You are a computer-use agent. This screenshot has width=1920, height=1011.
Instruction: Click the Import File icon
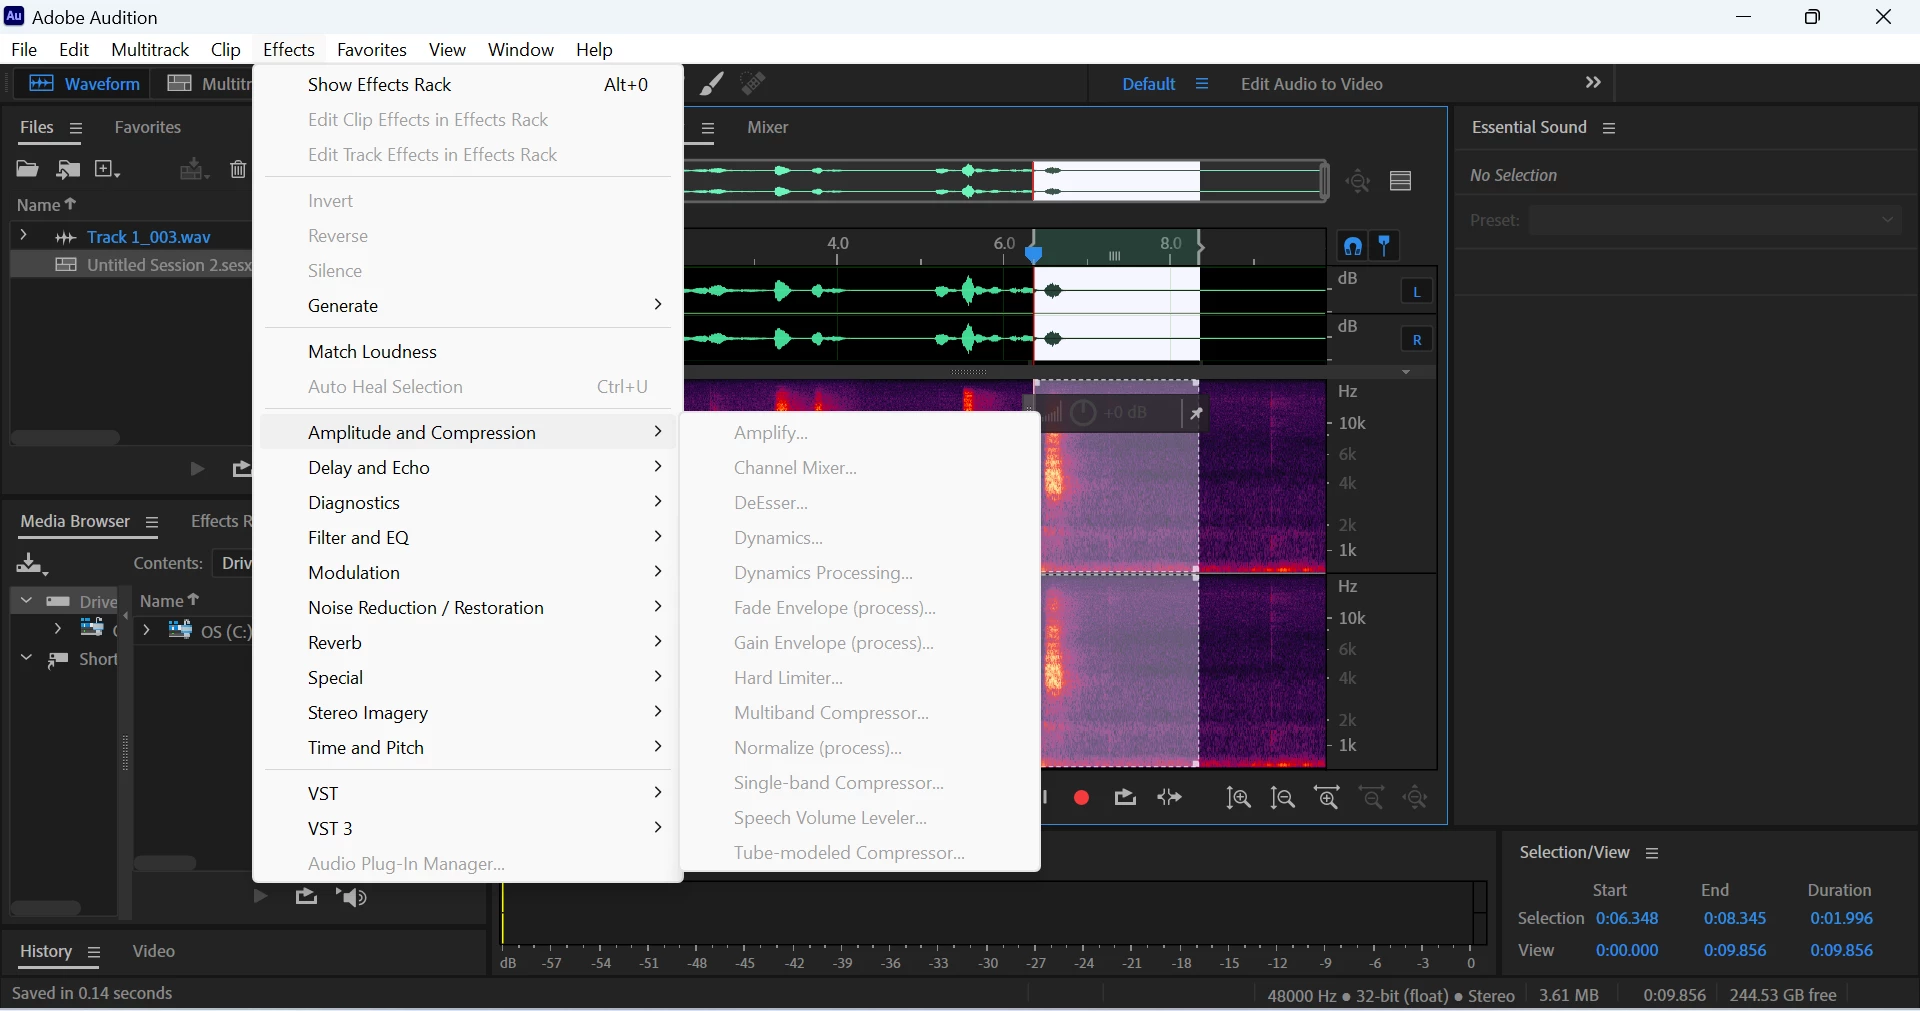pyautogui.click(x=68, y=170)
